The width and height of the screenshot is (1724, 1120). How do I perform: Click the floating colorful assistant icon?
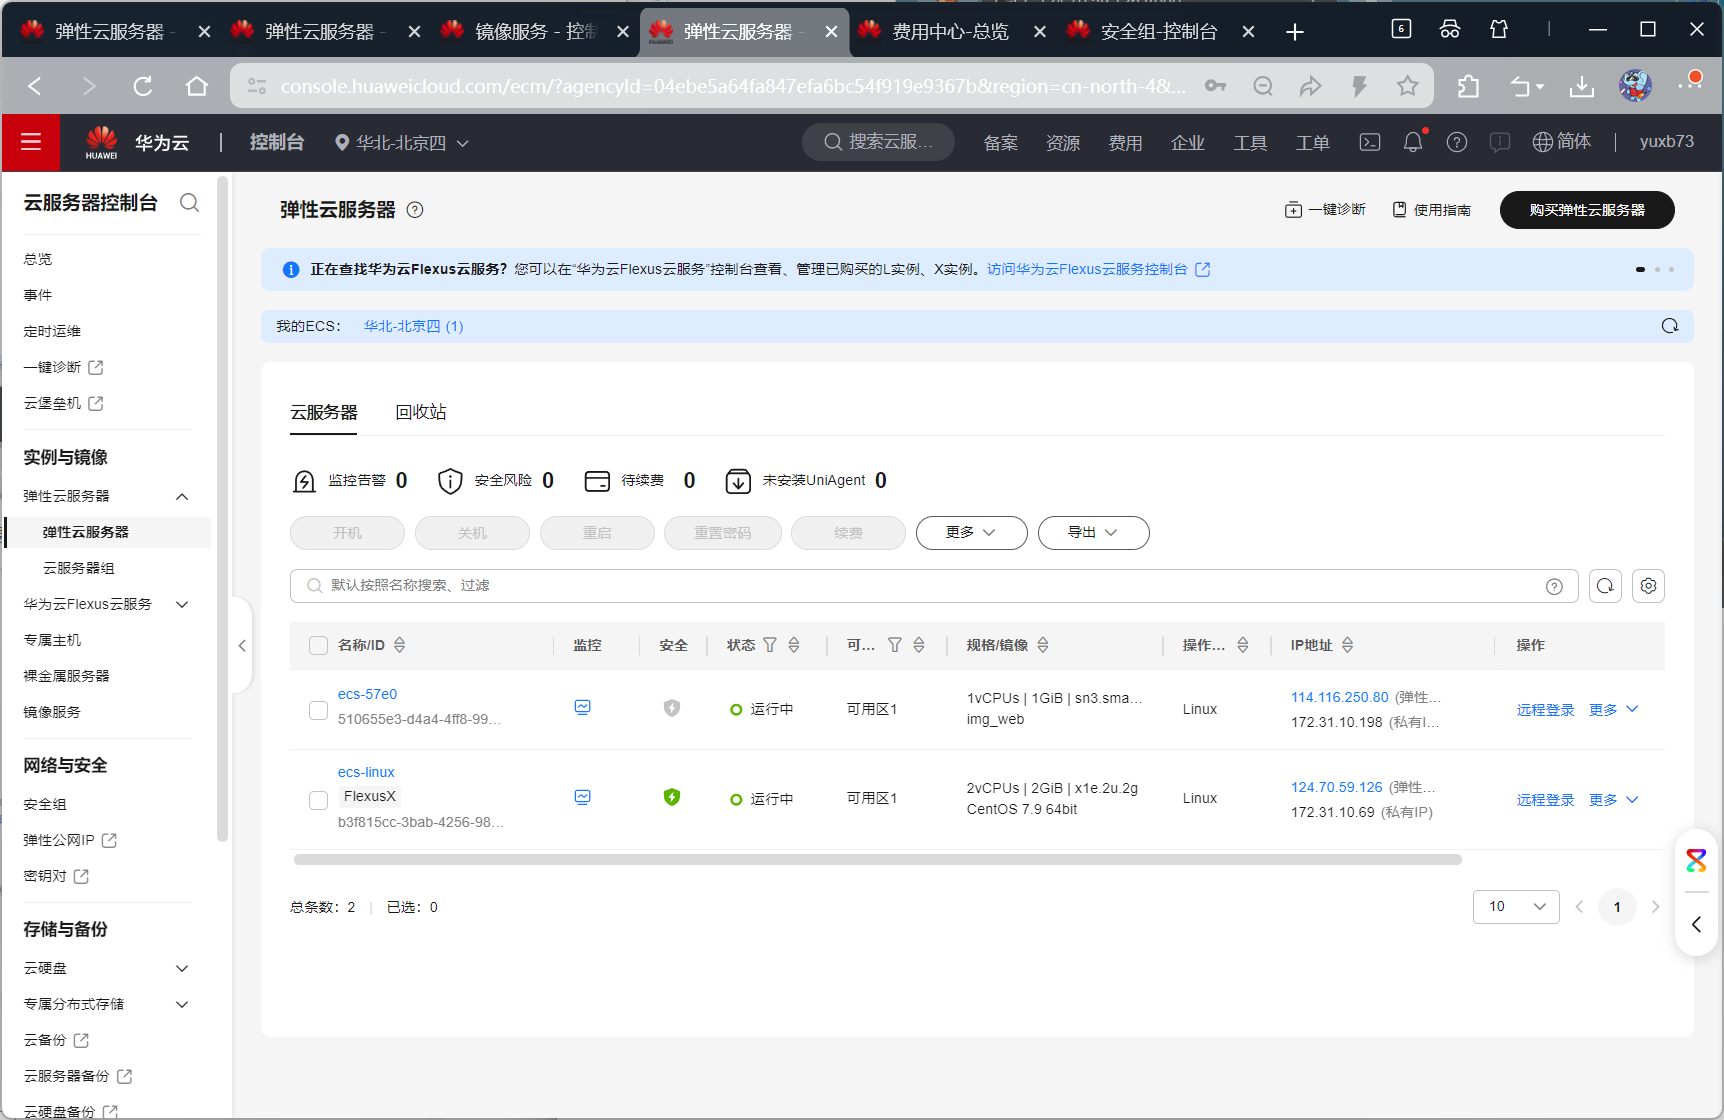(x=1697, y=860)
